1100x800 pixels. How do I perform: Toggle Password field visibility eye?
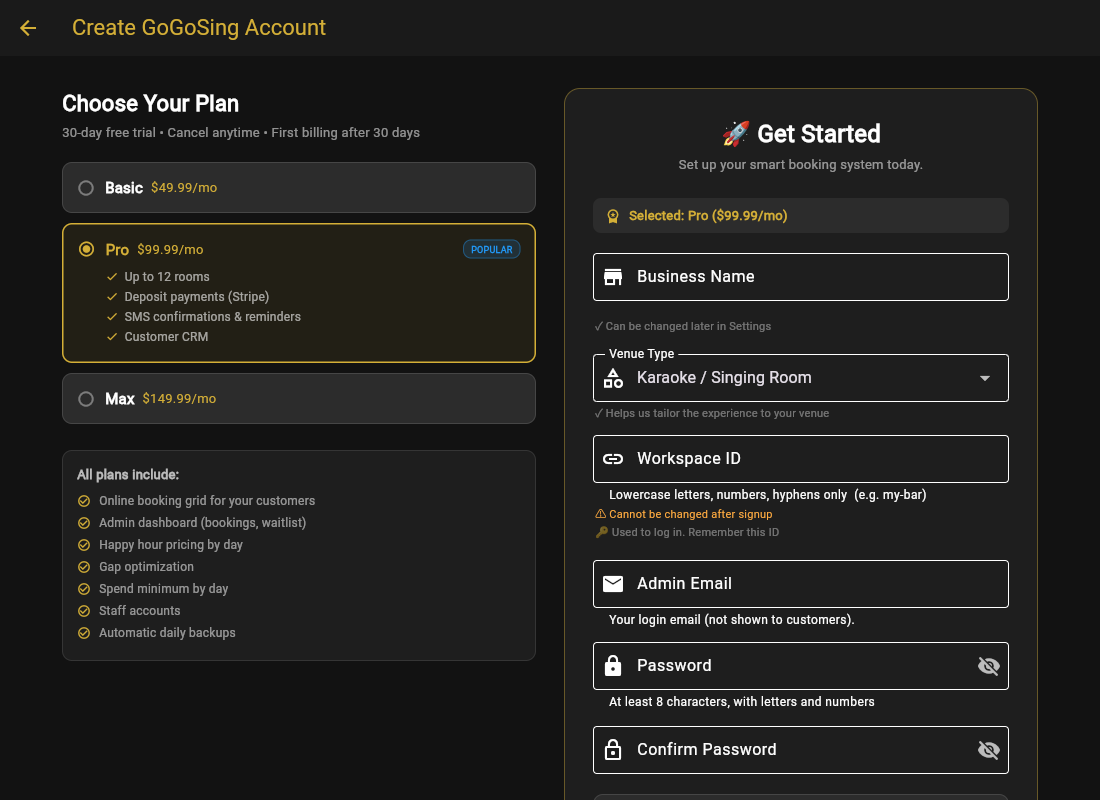(988, 666)
